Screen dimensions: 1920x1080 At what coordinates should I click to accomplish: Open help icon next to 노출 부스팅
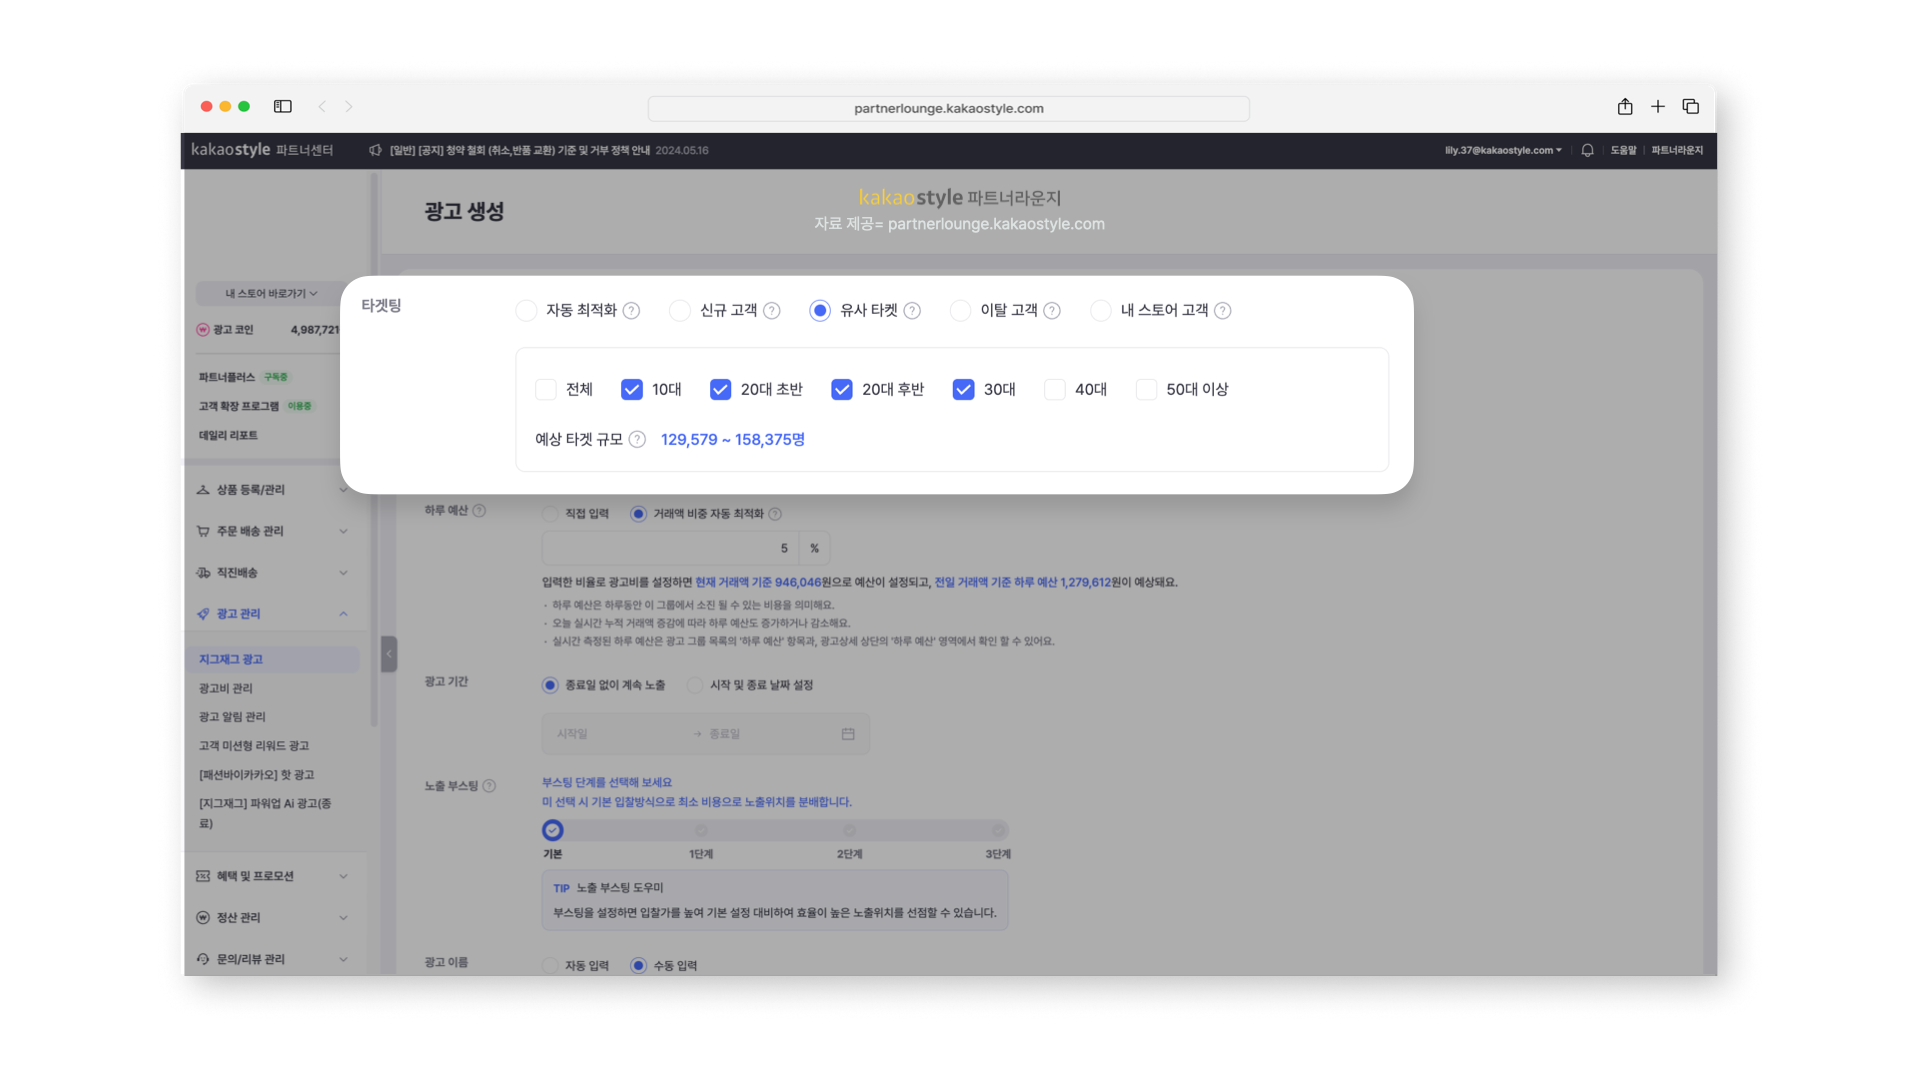pyautogui.click(x=489, y=786)
